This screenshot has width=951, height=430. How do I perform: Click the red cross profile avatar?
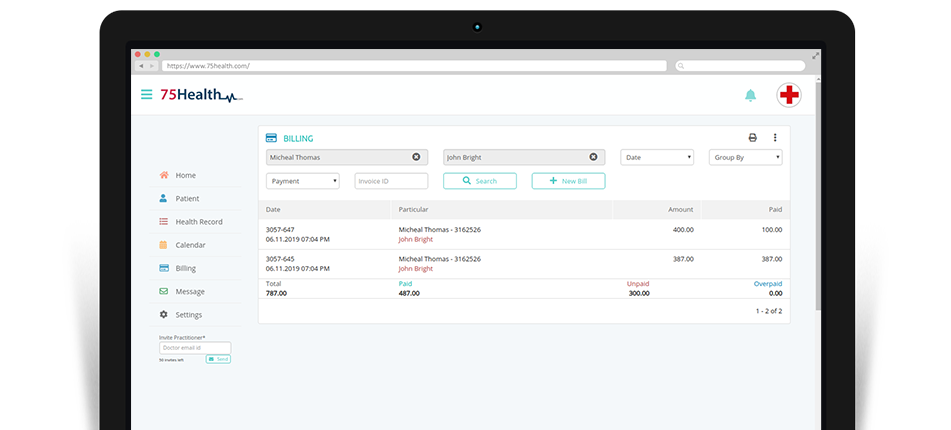[789, 95]
